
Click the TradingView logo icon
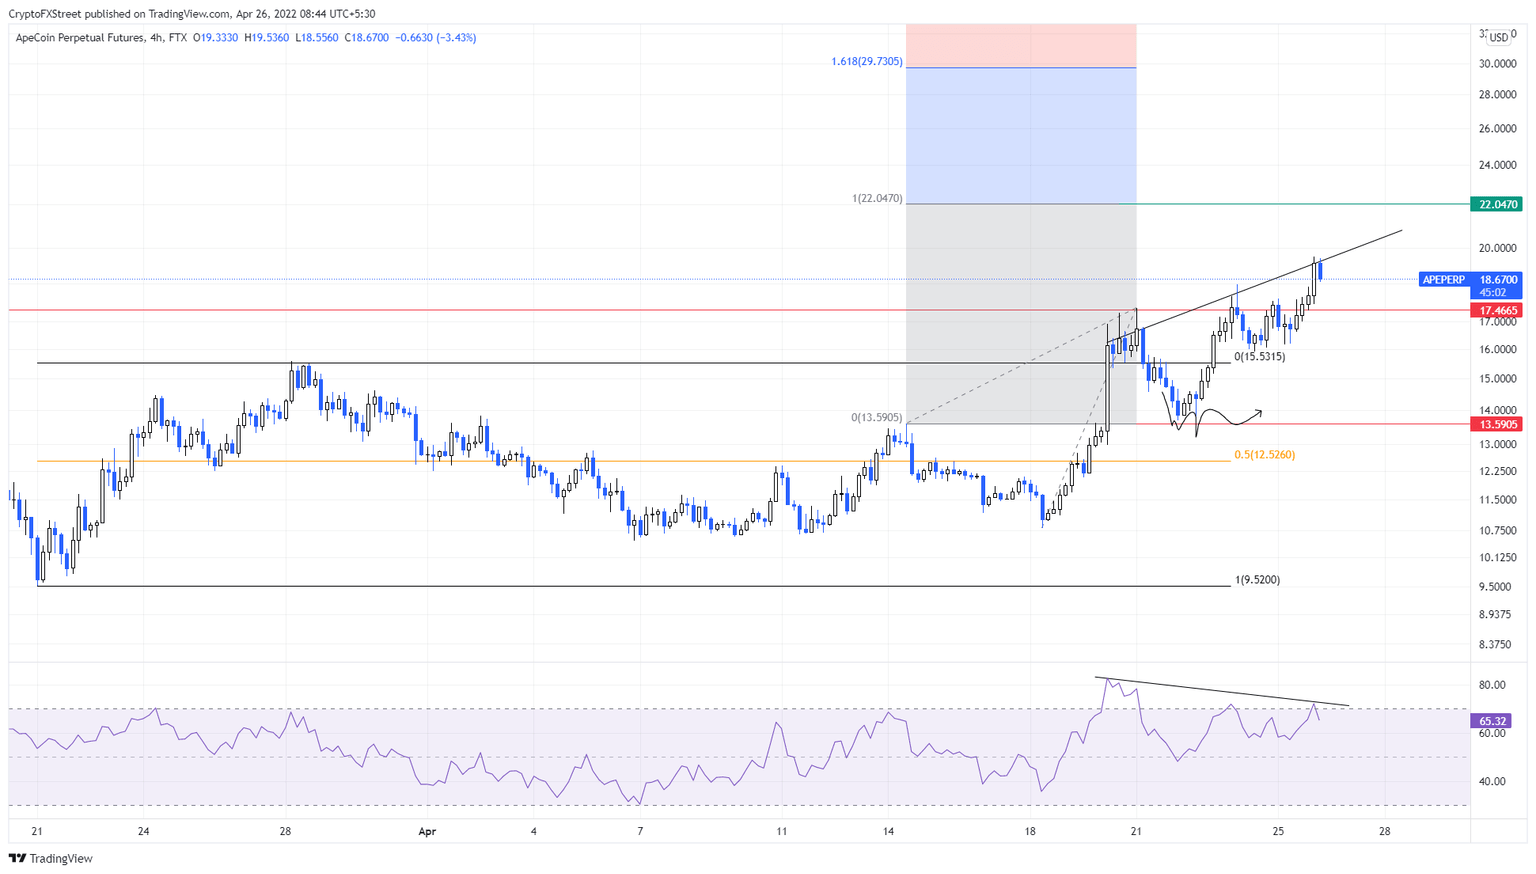[x=15, y=859]
